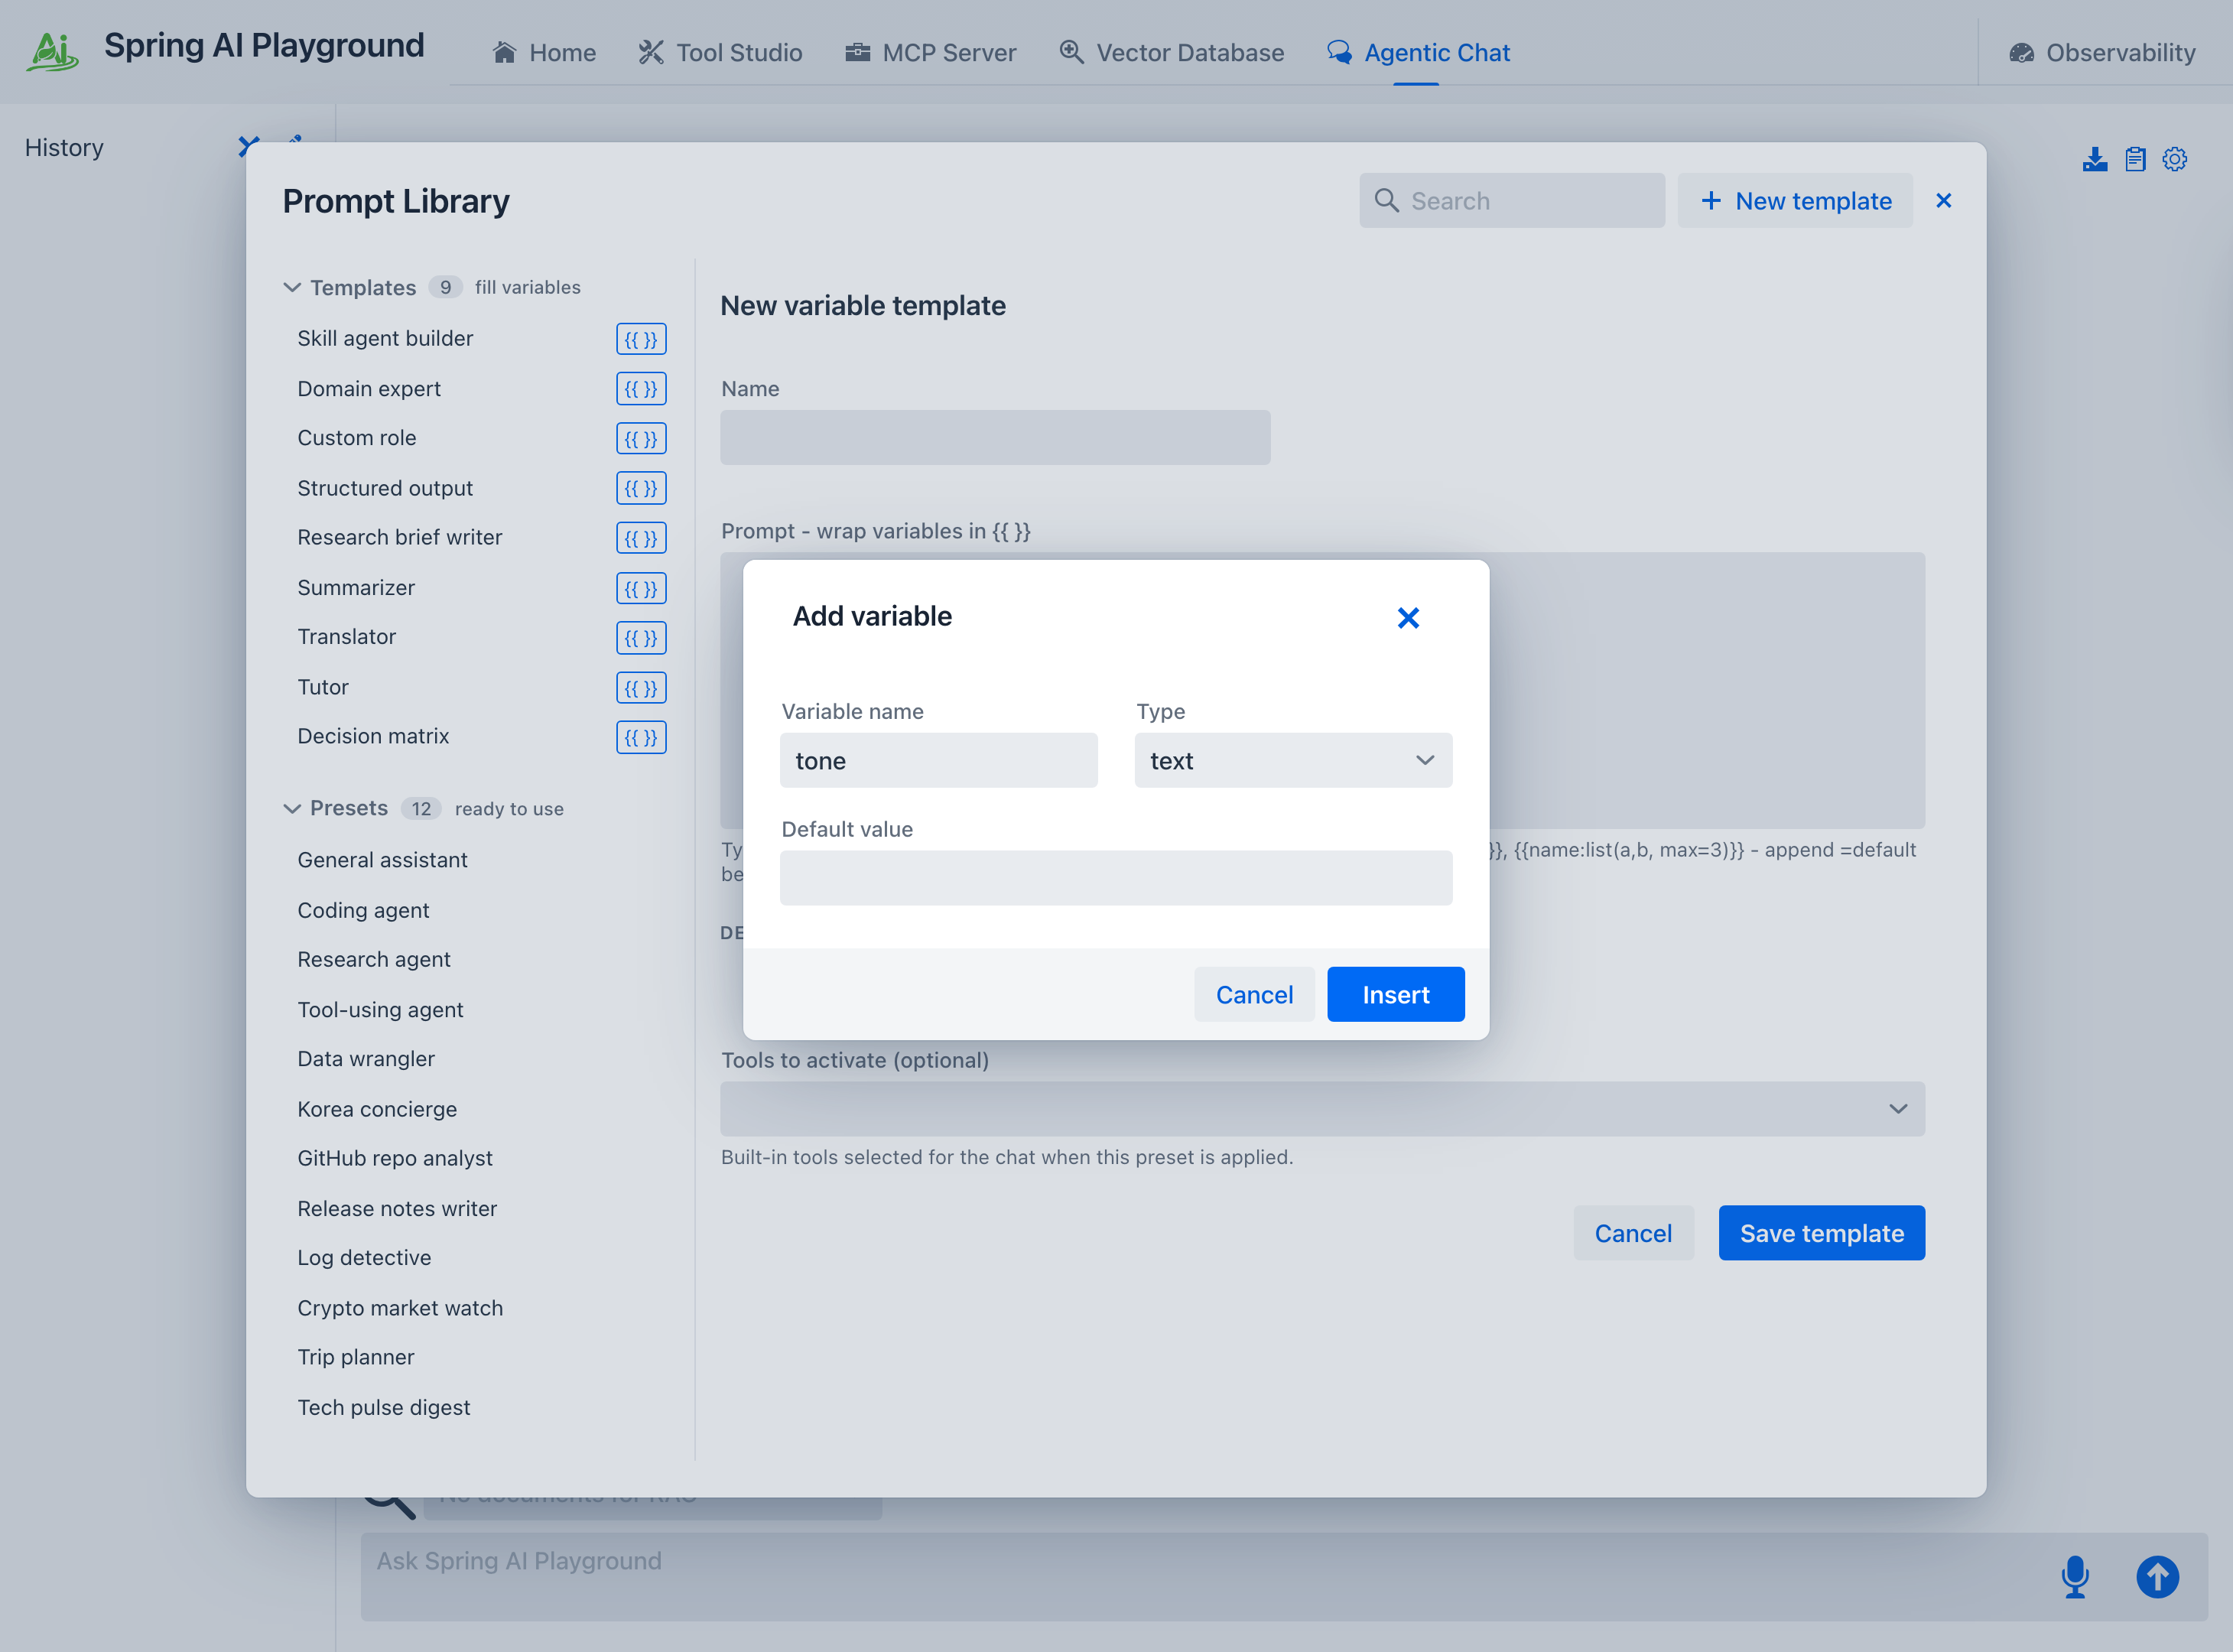Click the download icon at top right
This screenshot has height=1652, width=2233.
pos(2095,159)
